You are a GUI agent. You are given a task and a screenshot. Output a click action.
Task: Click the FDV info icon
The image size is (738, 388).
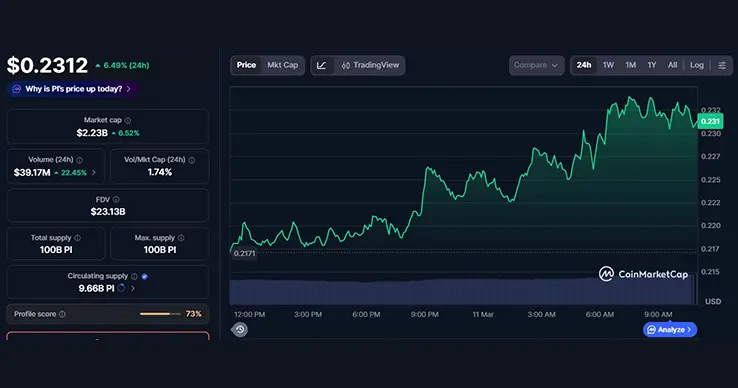coord(116,200)
